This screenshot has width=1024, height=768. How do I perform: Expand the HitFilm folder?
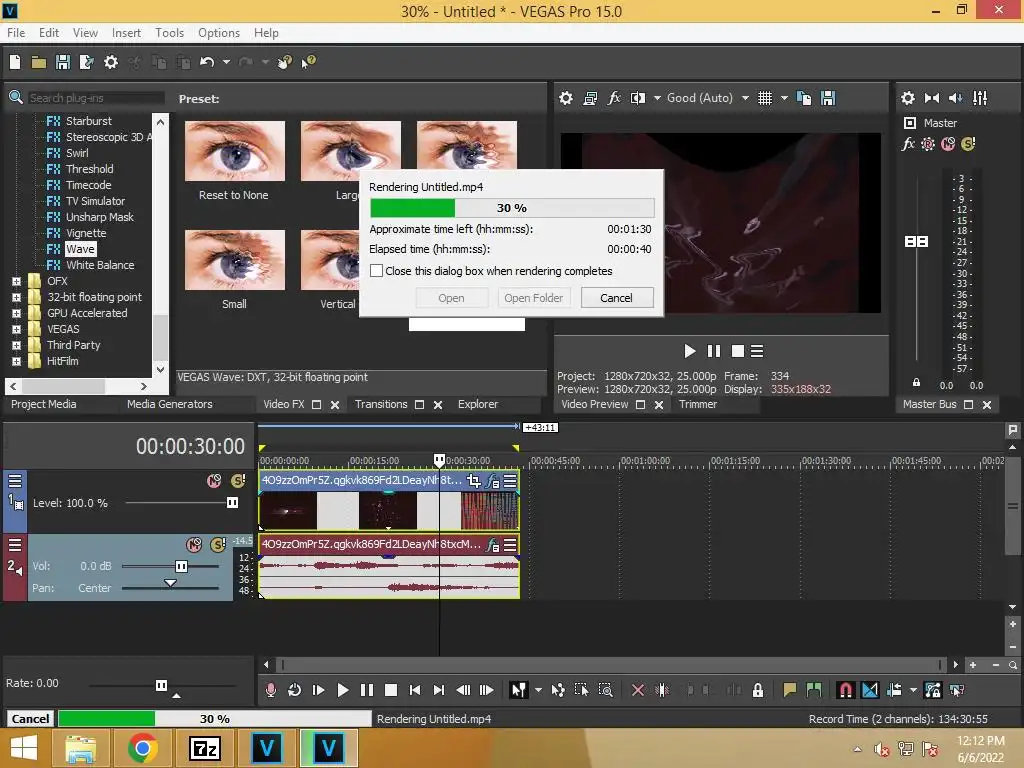tap(16, 361)
